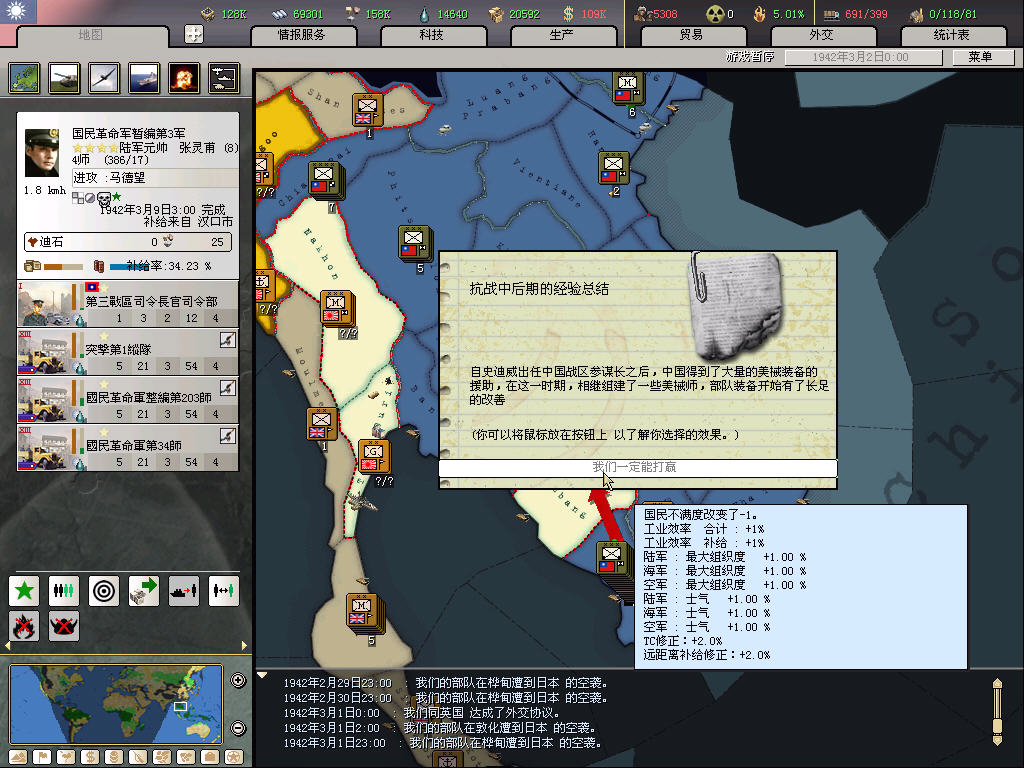Select the economic mapmode dollar icon
This screenshot has width=1024, height=768.
point(90,758)
